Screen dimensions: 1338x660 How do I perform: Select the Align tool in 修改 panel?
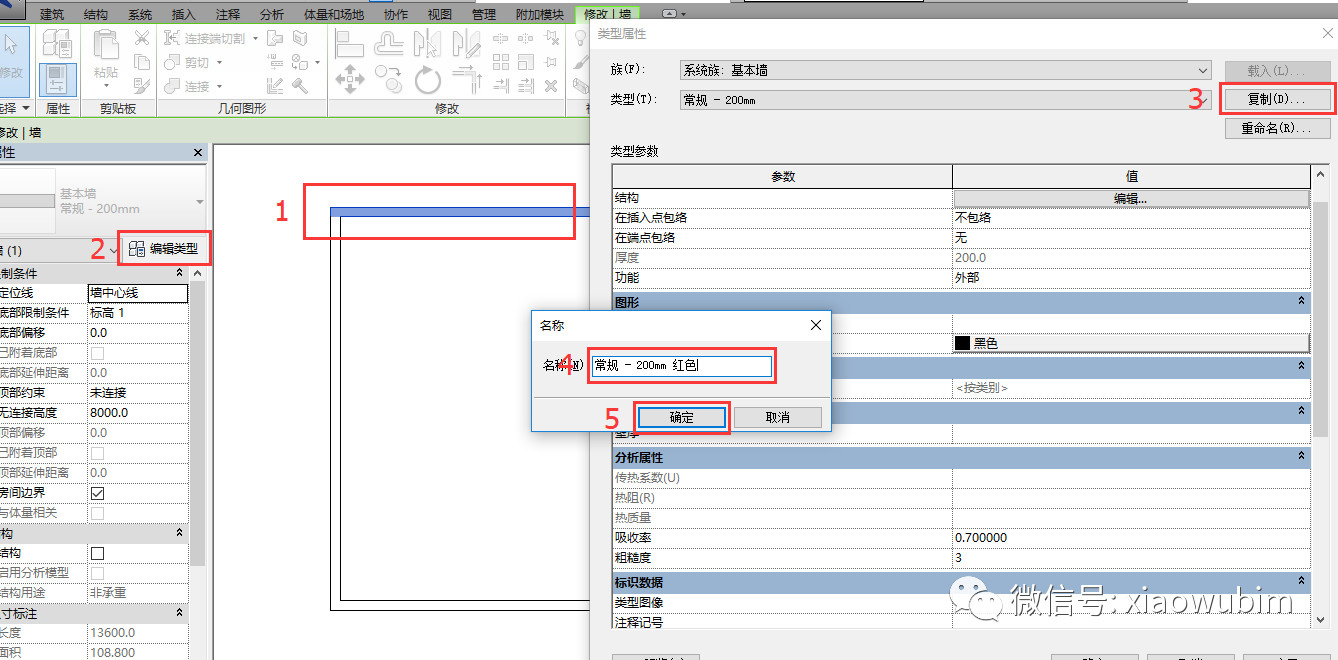pos(350,43)
